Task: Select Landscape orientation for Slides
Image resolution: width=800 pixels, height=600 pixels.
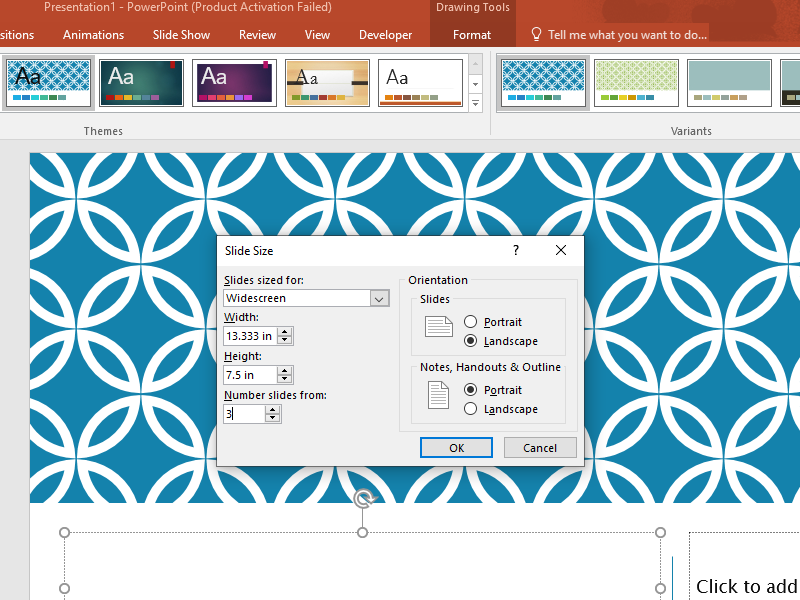Action: coord(471,341)
